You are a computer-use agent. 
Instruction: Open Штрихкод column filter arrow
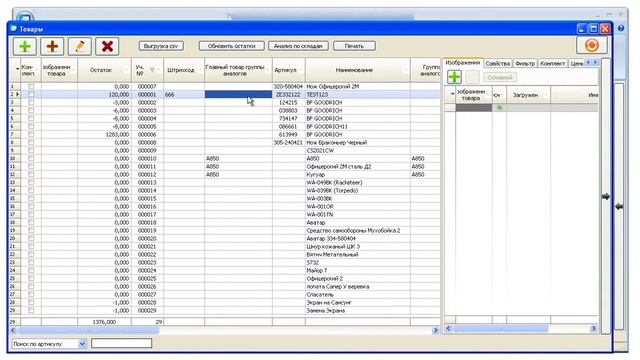(200, 70)
